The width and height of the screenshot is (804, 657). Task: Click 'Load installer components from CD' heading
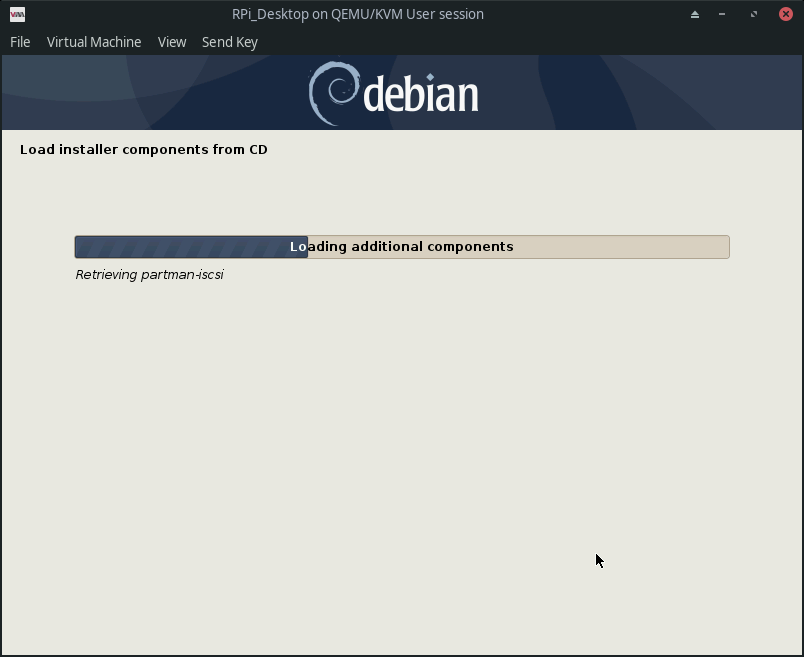144,149
